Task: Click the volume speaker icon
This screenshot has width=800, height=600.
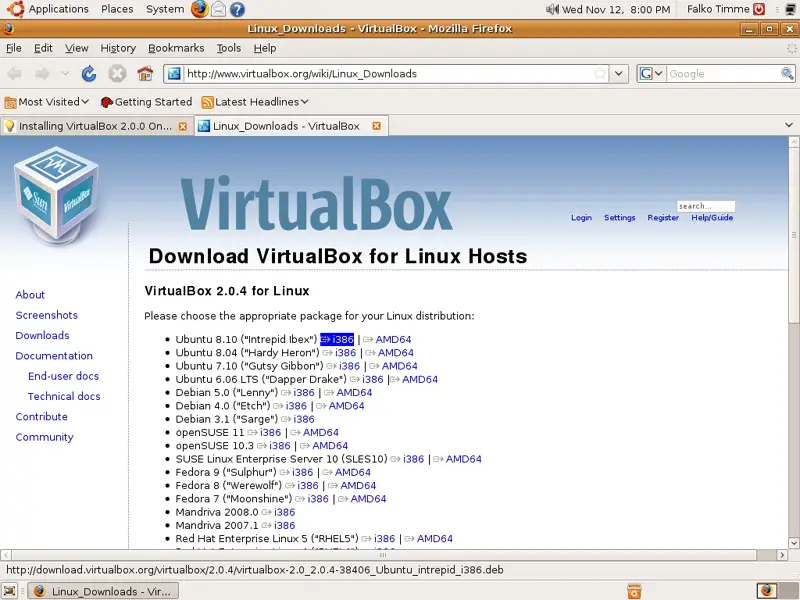Action: [552, 9]
